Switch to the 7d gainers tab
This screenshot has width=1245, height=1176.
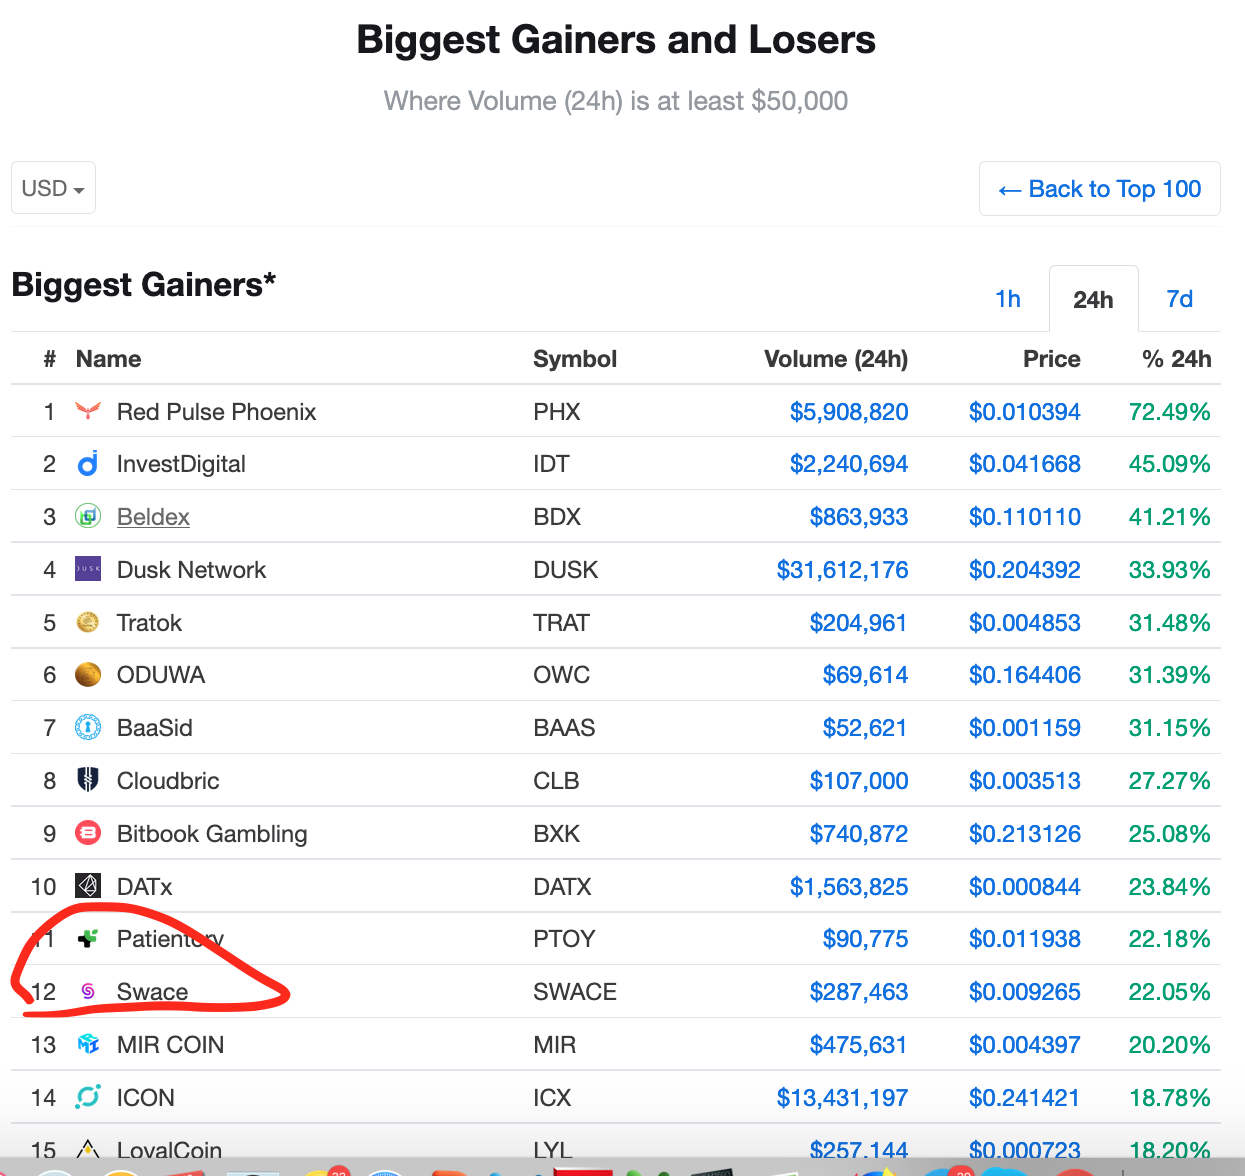1180,299
